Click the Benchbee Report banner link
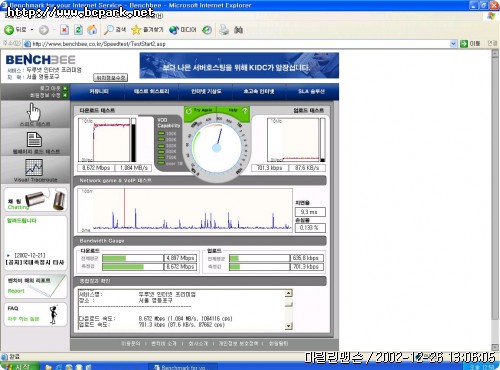The height and width of the screenshot is (370, 500). pyautogui.click(x=35, y=286)
